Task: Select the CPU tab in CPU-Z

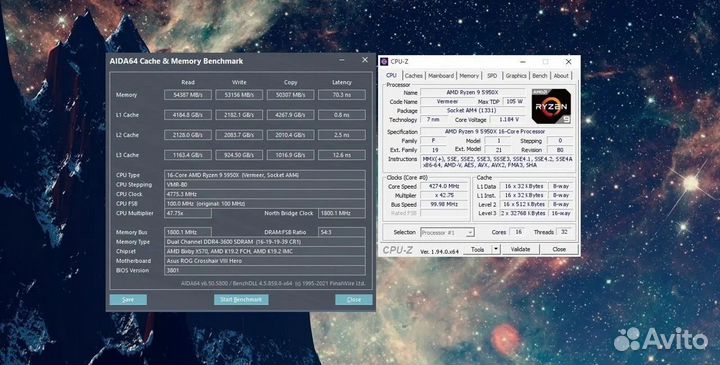Action: click(391, 75)
